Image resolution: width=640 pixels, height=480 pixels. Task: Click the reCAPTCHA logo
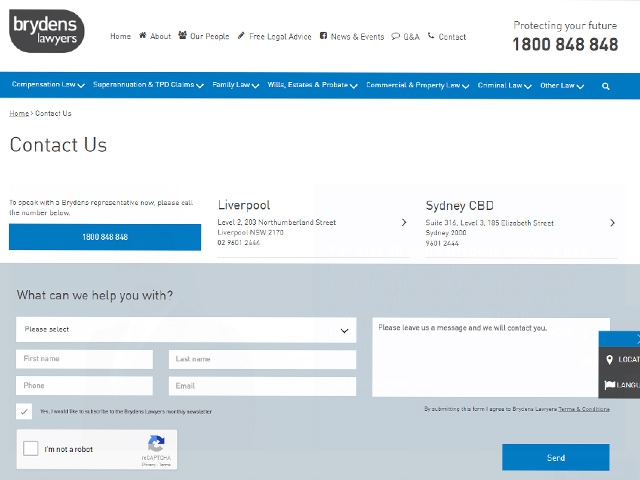coord(156,444)
